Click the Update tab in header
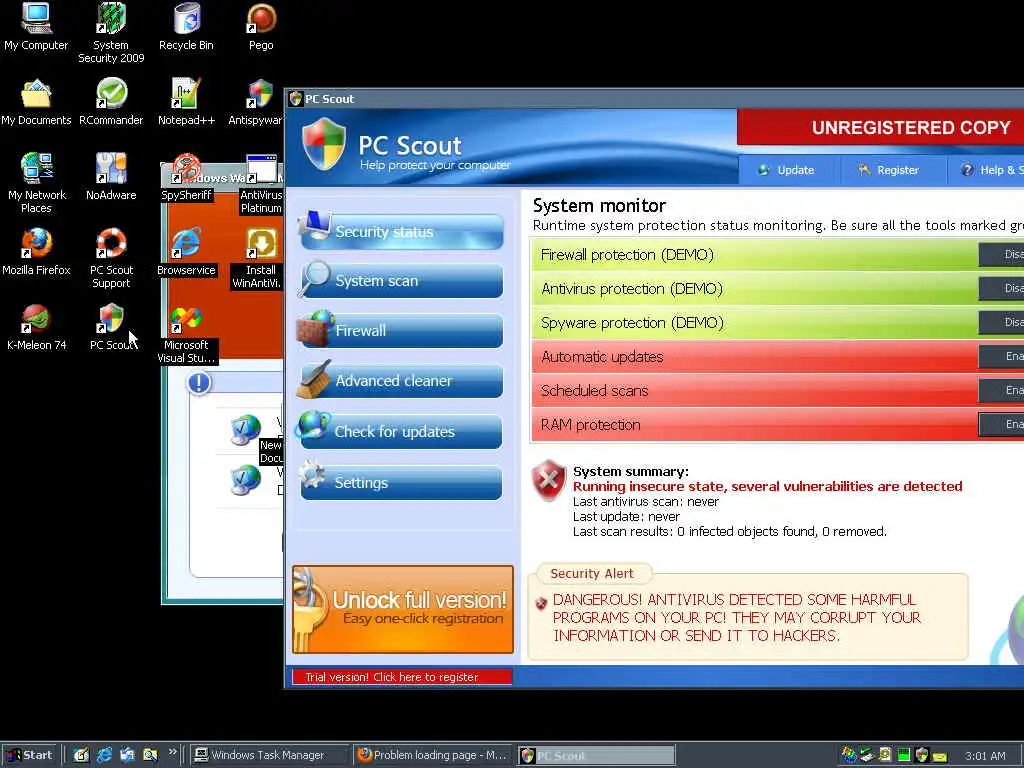Image resolution: width=1024 pixels, height=768 pixels. [788, 170]
